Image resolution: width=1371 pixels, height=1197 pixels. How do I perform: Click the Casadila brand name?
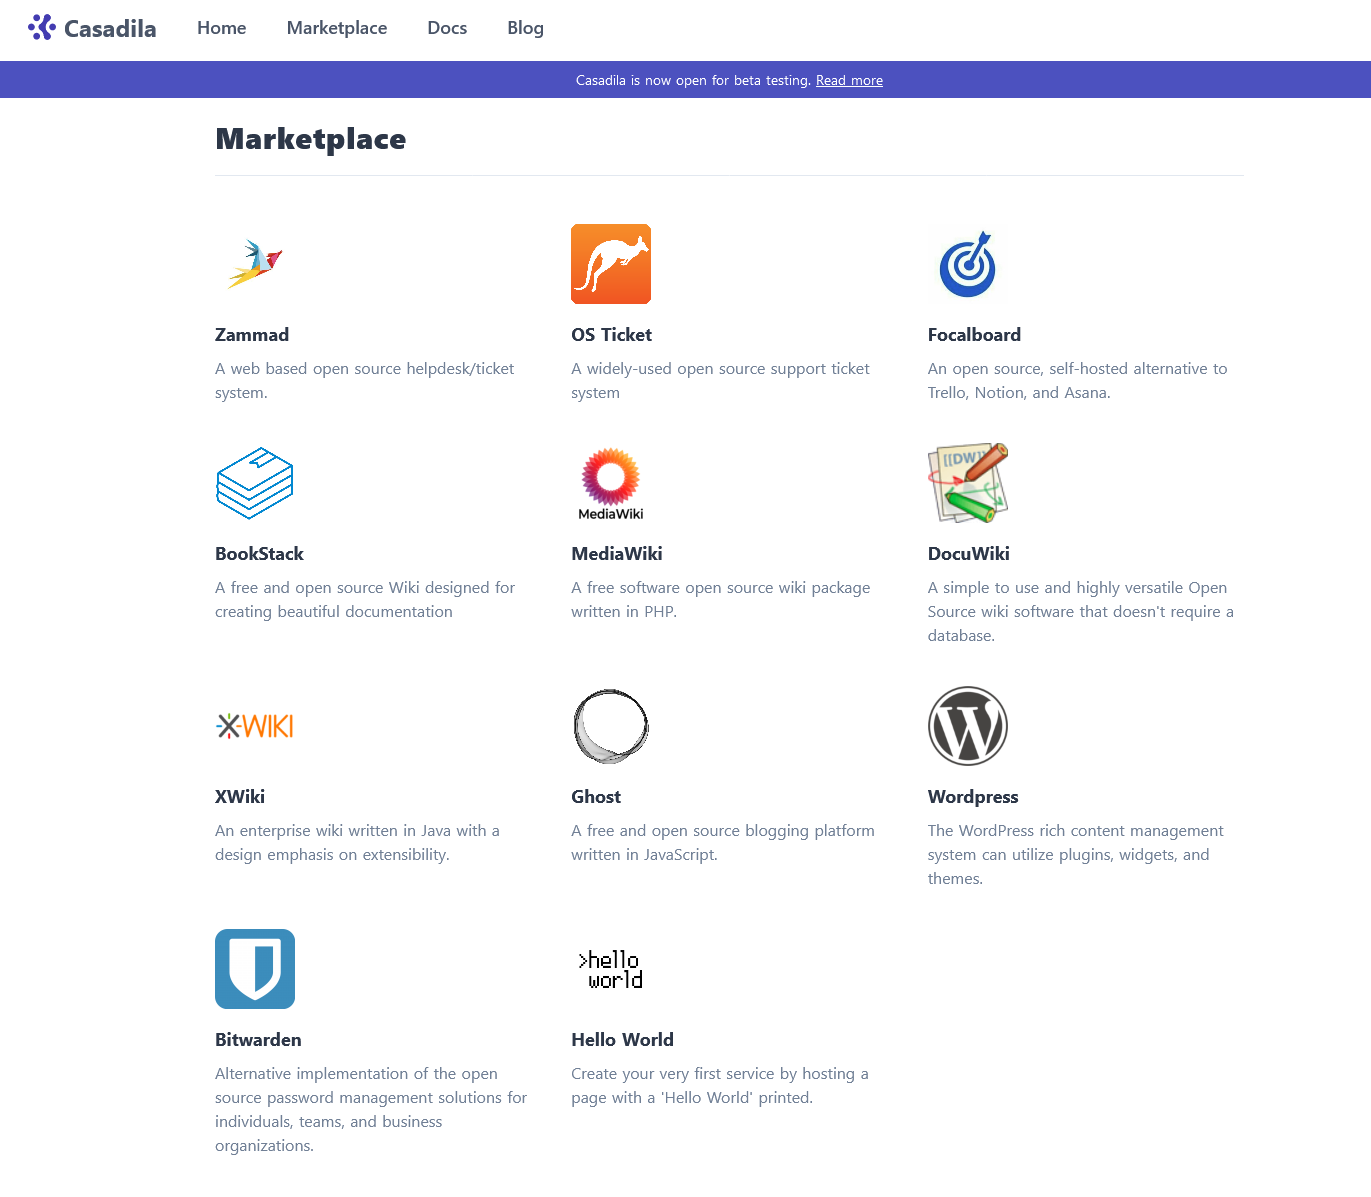pos(110,28)
